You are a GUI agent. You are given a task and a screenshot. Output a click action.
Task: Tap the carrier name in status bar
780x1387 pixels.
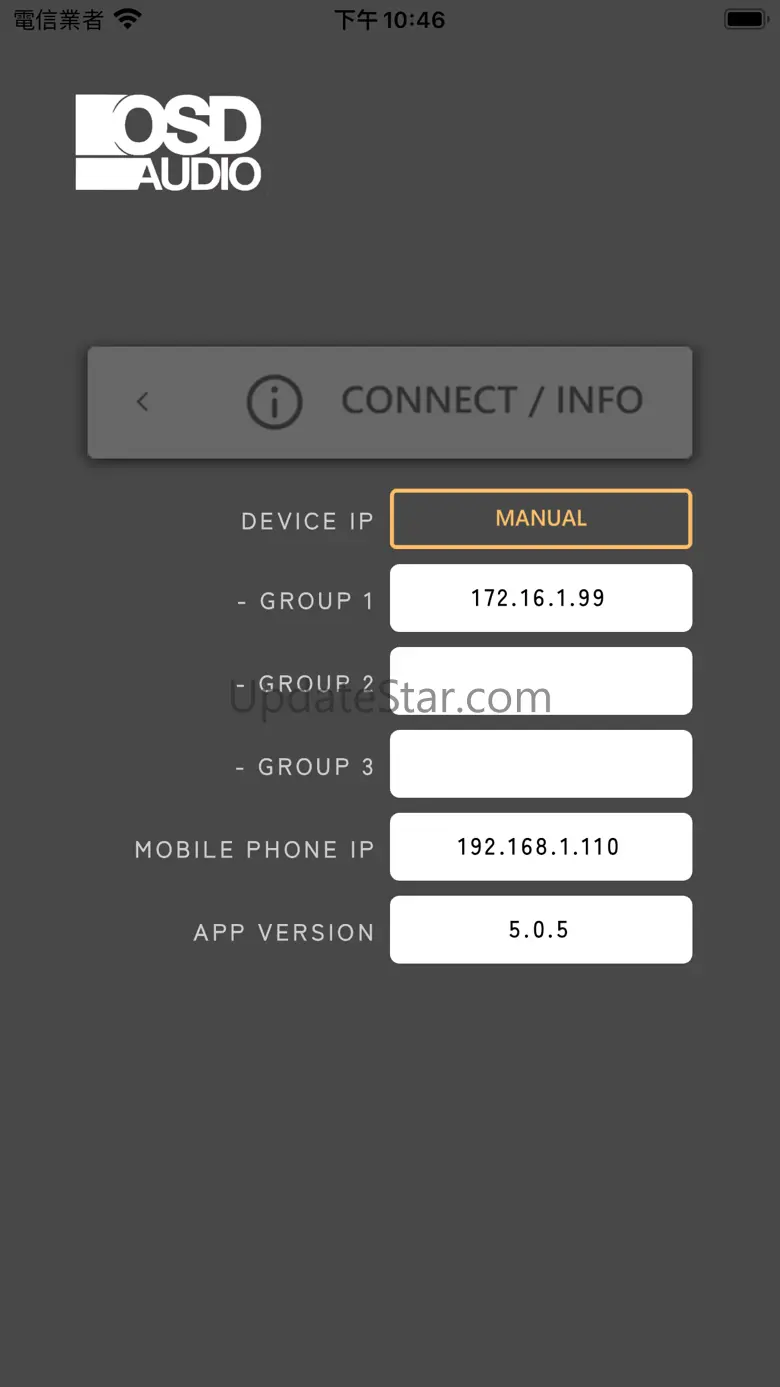tap(58, 19)
